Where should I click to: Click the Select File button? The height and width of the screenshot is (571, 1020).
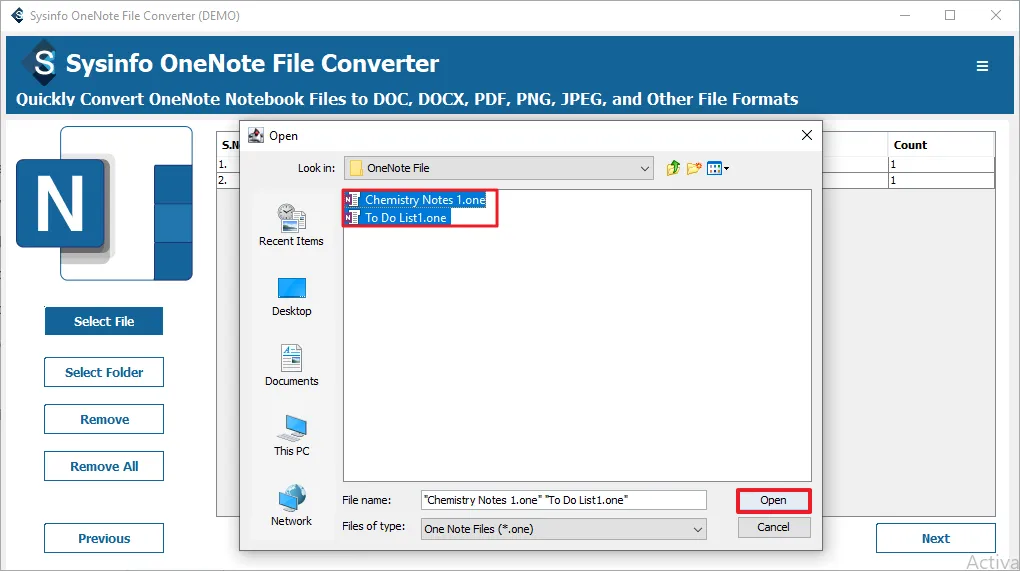(104, 321)
